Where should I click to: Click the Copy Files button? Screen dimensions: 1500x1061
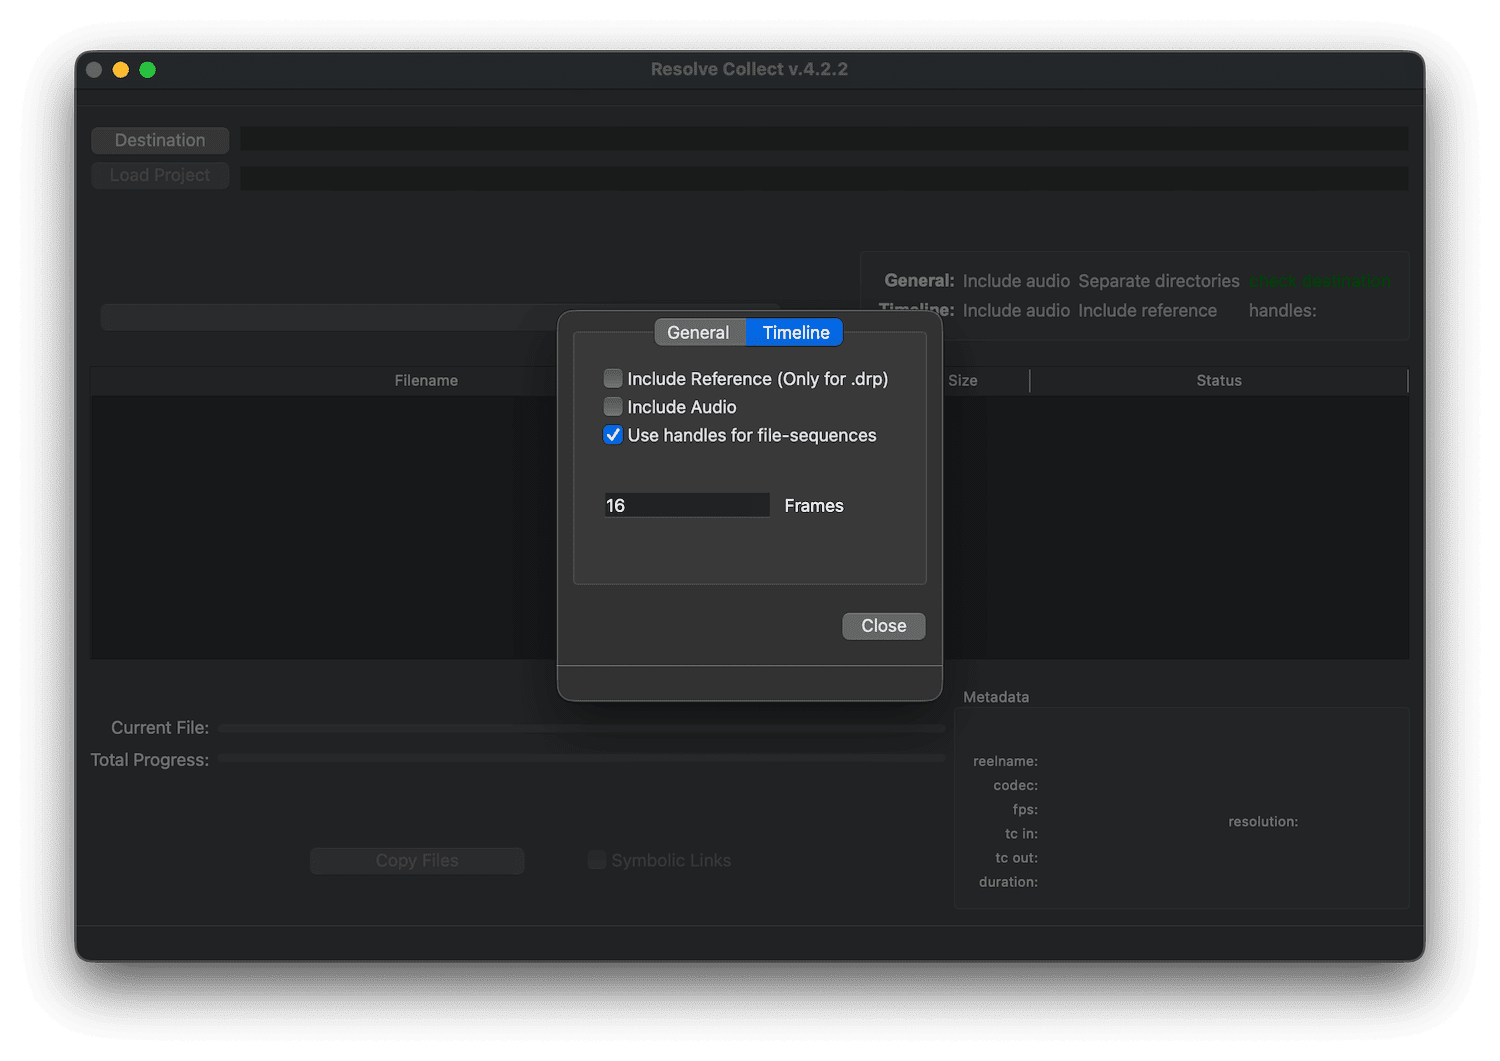pos(417,860)
